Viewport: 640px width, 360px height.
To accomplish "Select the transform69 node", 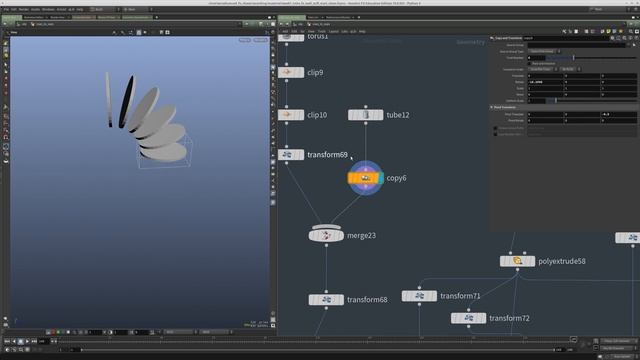I will [x=291, y=155].
